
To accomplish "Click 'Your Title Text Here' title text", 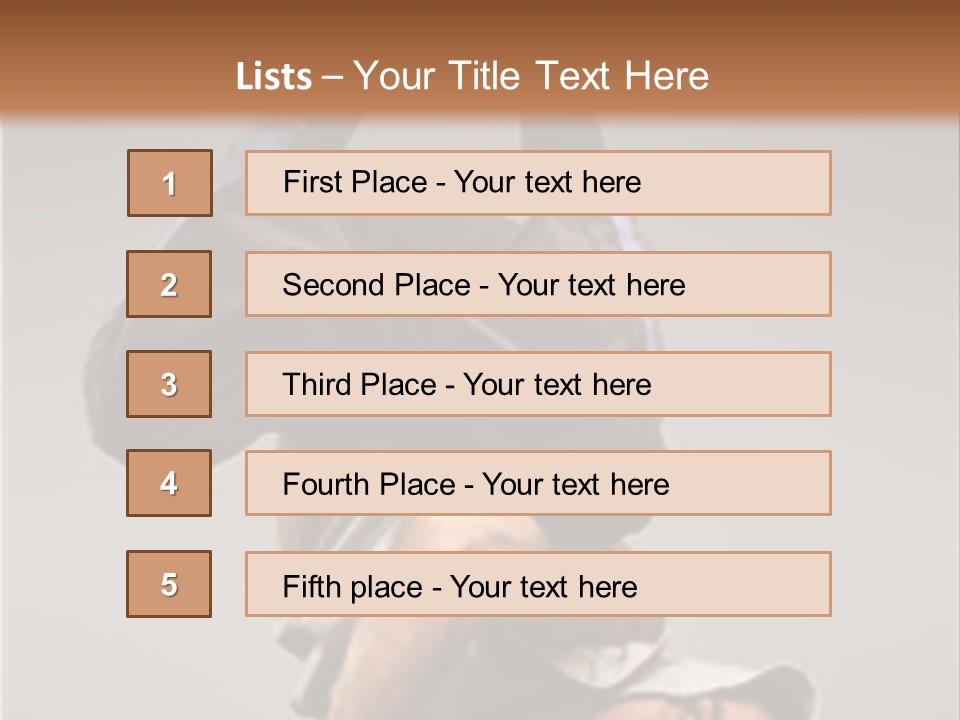I will click(530, 76).
